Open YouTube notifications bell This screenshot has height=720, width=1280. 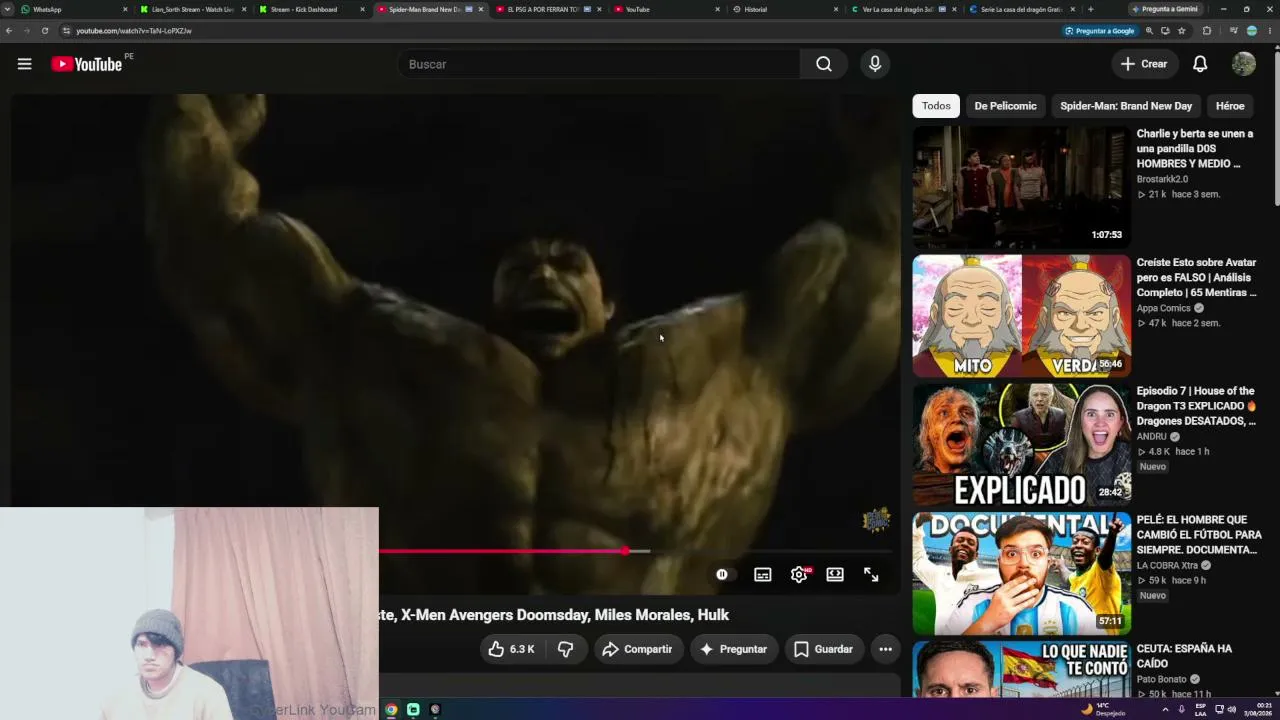[x=1200, y=64]
